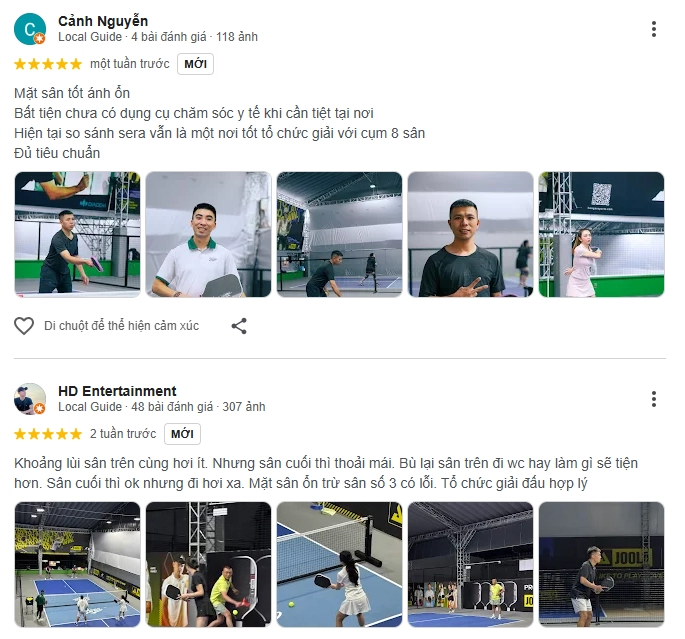The width and height of the screenshot is (685, 639).
Task: Open the HD Entertainment reviewer name link
Action: (x=117, y=390)
